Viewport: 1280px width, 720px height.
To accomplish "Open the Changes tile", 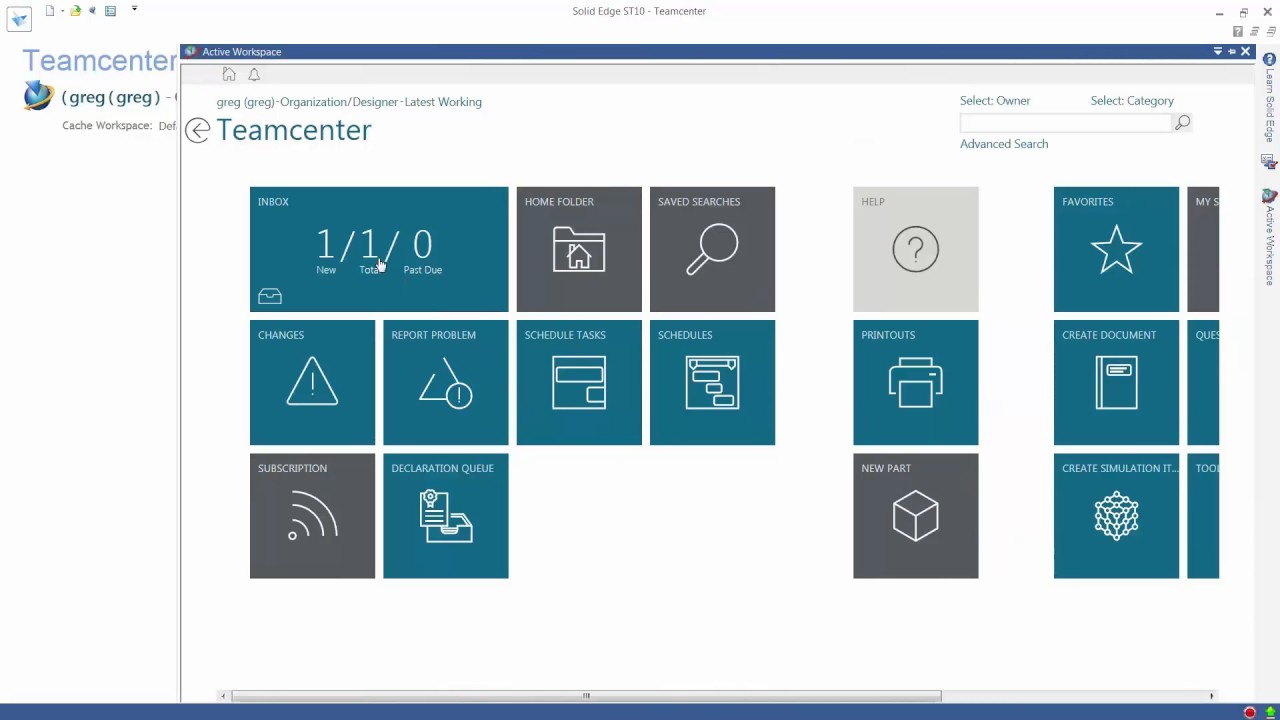I will point(312,382).
